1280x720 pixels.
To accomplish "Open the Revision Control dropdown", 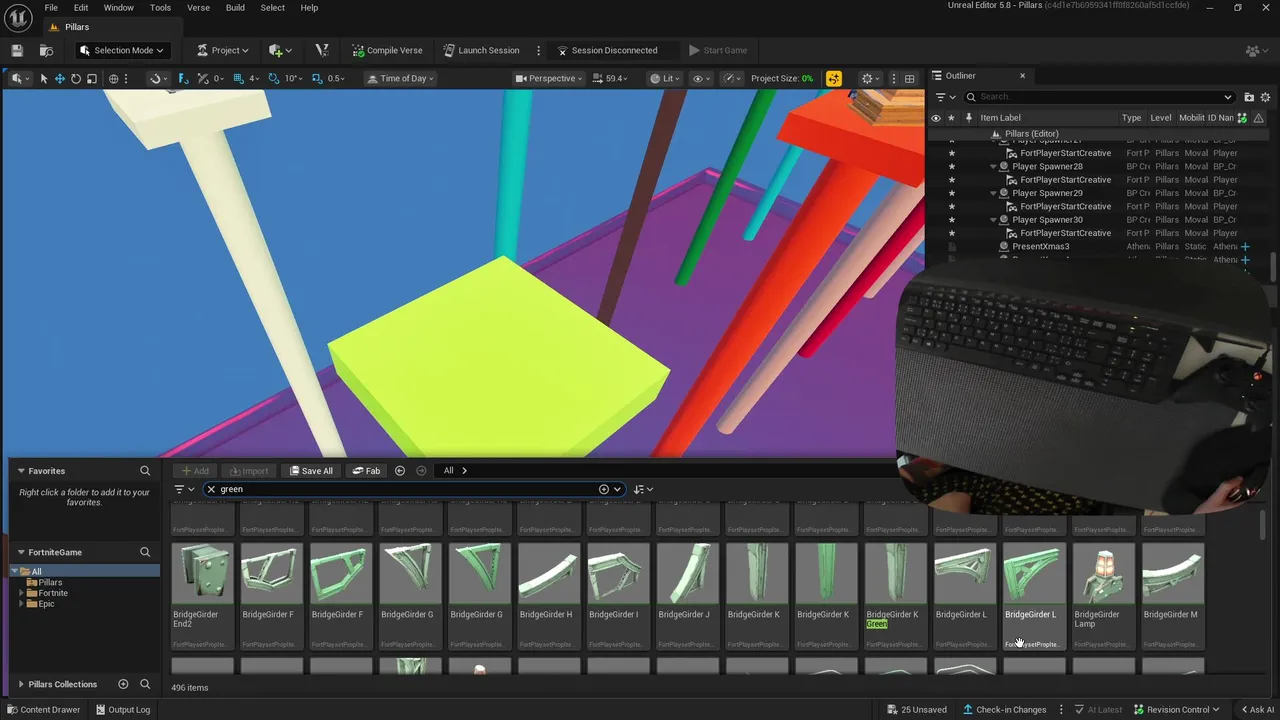I will pyautogui.click(x=1176, y=710).
